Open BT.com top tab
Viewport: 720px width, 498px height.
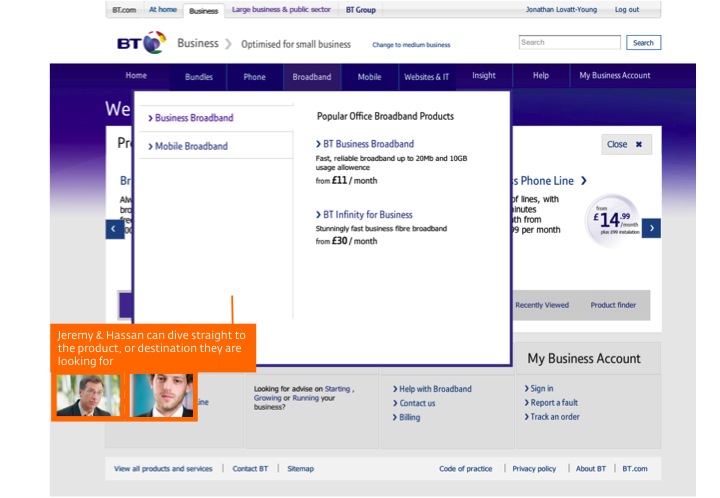point(124,10)
